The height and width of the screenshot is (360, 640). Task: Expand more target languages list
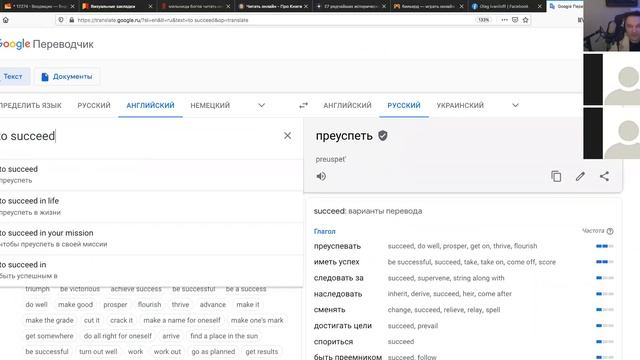pos(516,105)
